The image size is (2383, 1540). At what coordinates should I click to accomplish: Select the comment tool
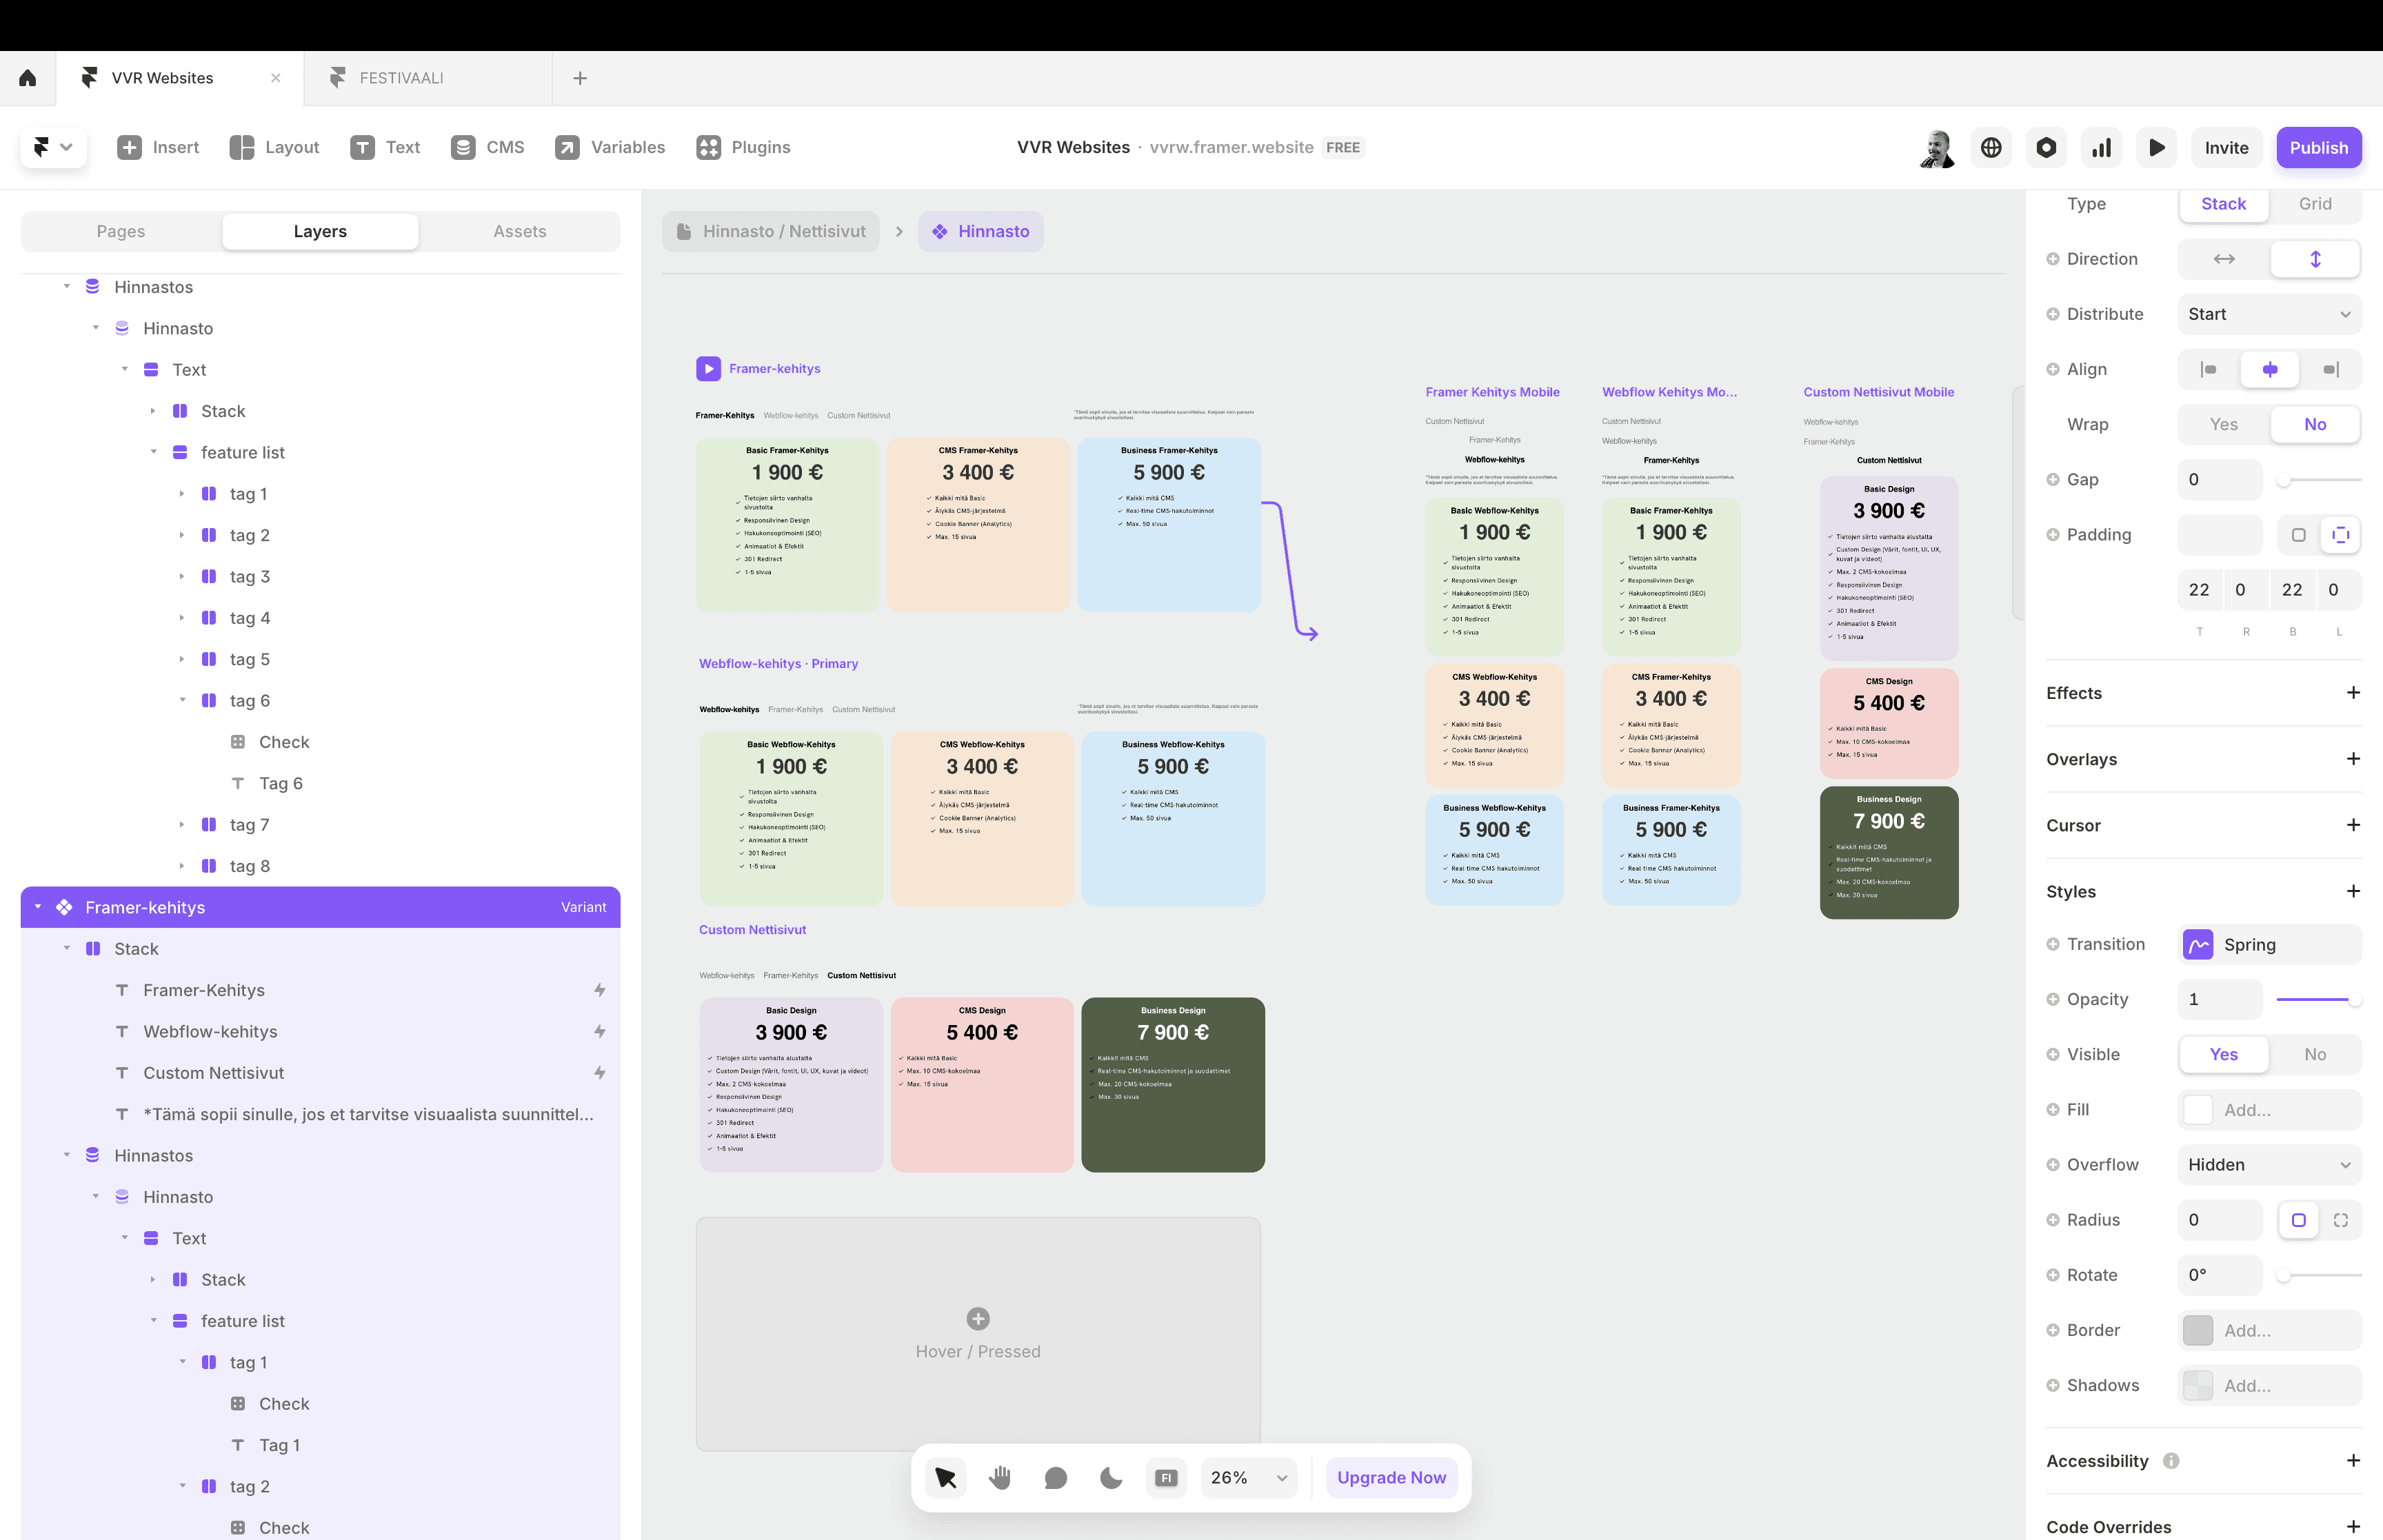1055,1477
